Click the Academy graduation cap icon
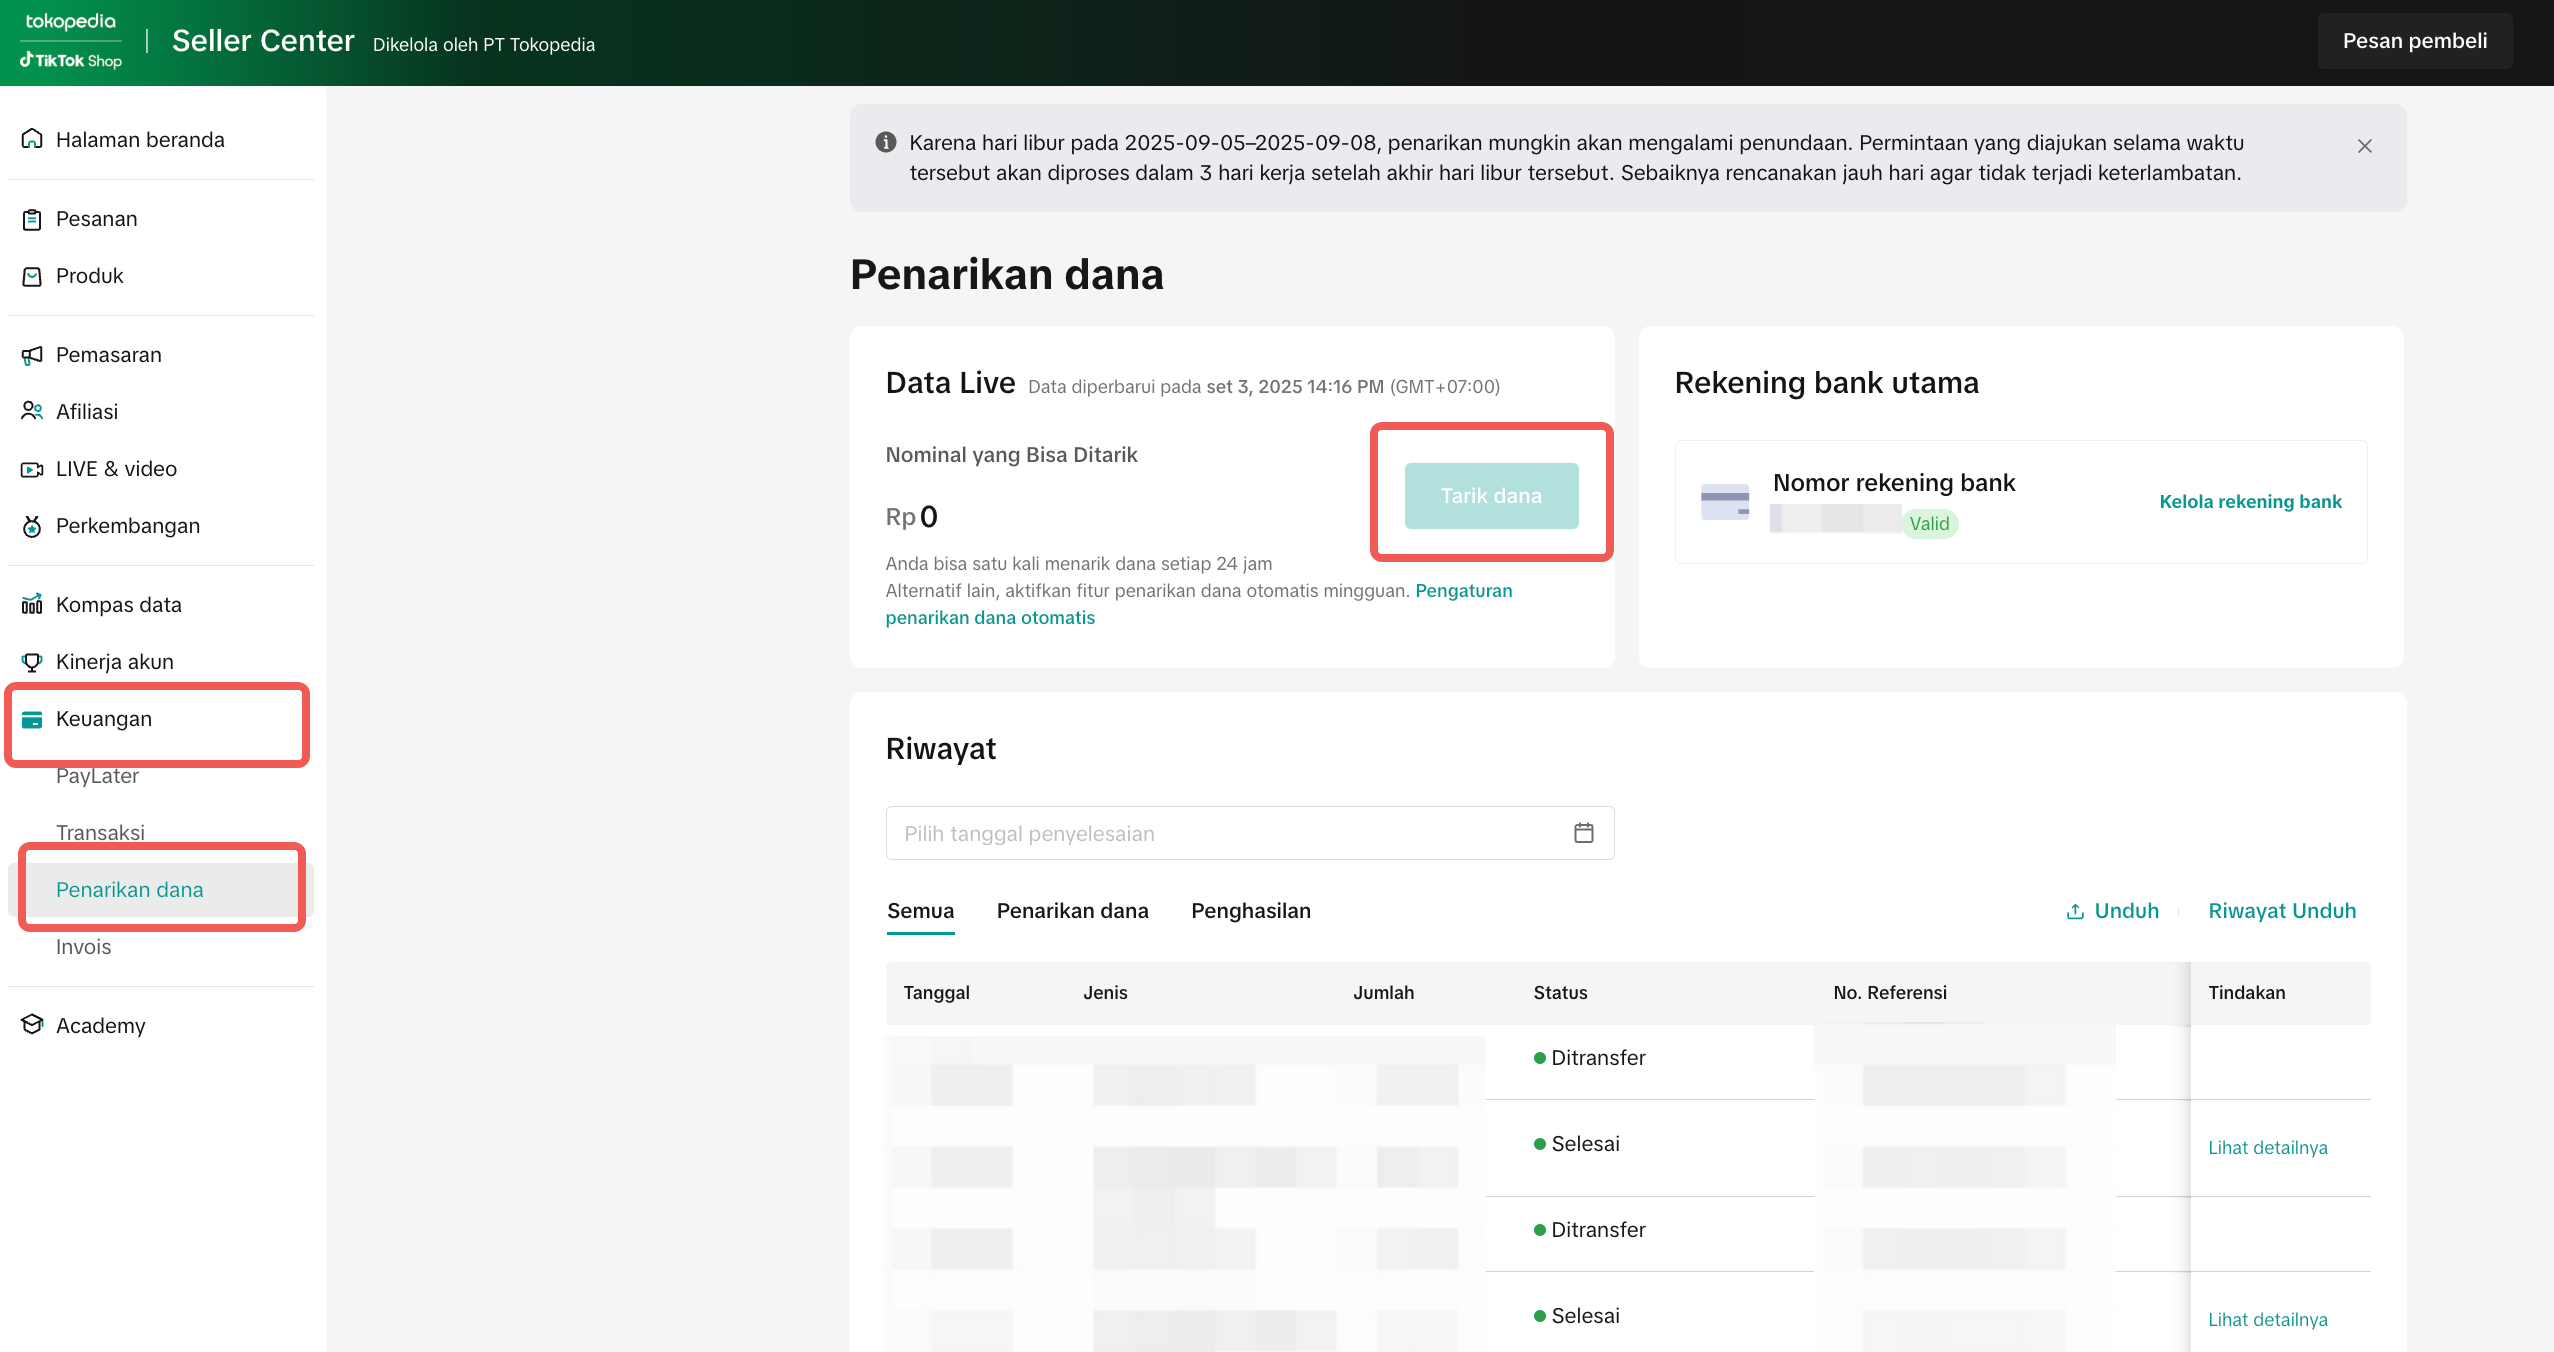 click(32, 1025)
